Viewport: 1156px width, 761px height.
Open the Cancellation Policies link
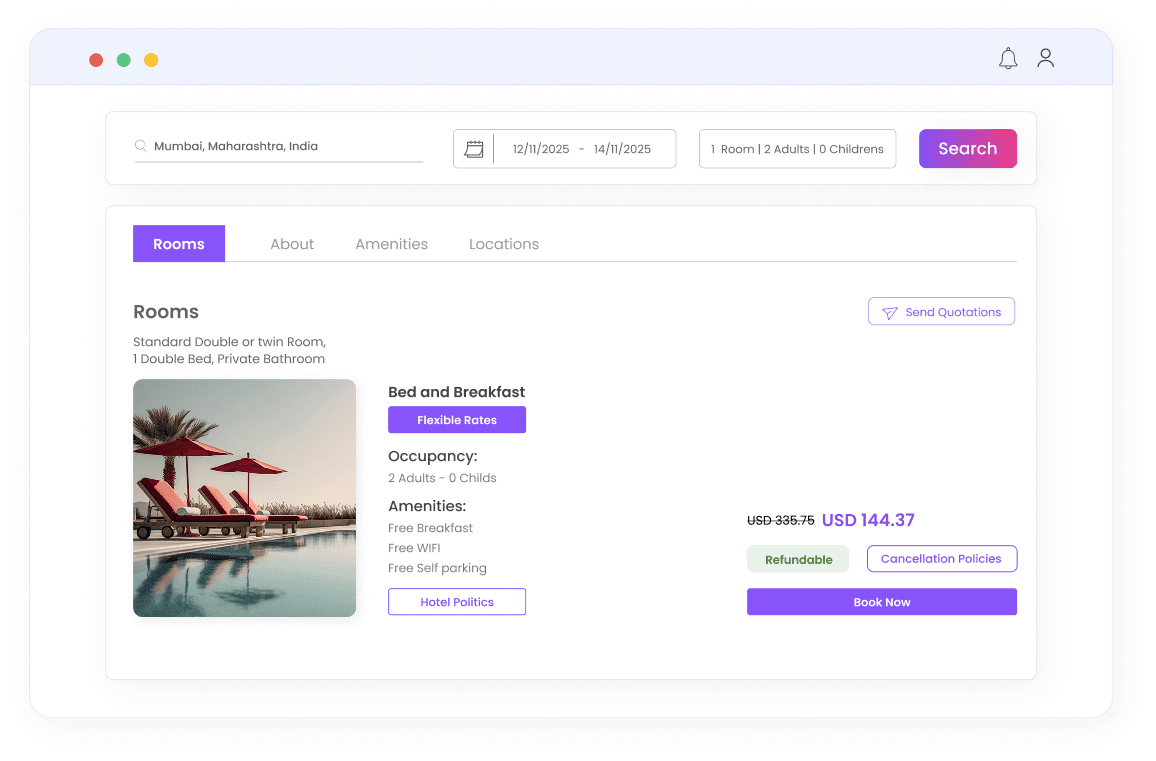pyautogui.click(x=941, y=558)
